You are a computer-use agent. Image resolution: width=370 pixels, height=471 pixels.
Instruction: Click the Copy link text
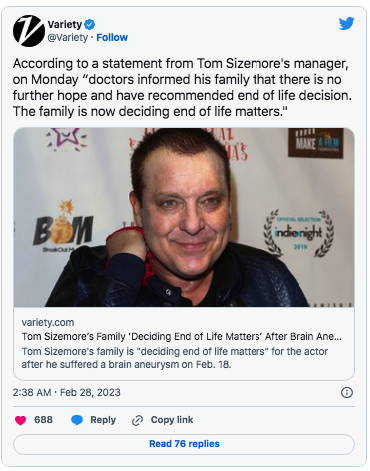(x=172, y=420)
